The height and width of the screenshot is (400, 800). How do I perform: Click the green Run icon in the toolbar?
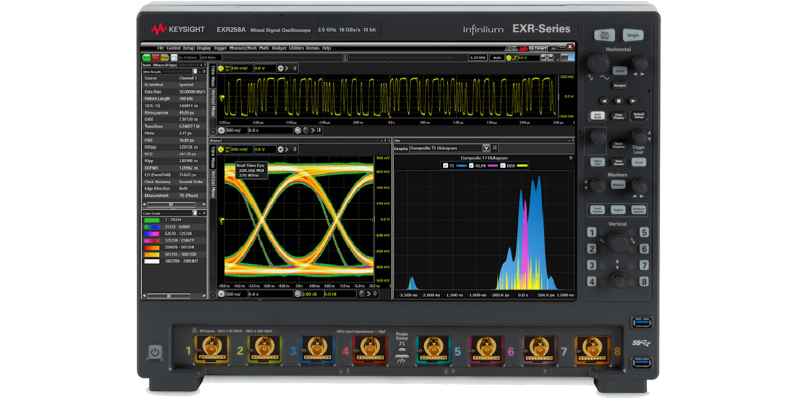(x=146, y=58)
